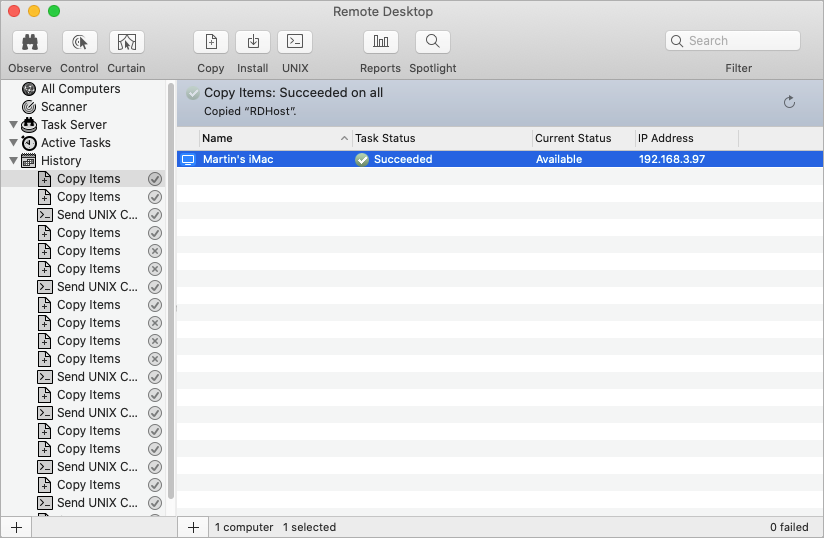Open the UNIX command tool
Screen dimensions: 824x538
point(295,42)
